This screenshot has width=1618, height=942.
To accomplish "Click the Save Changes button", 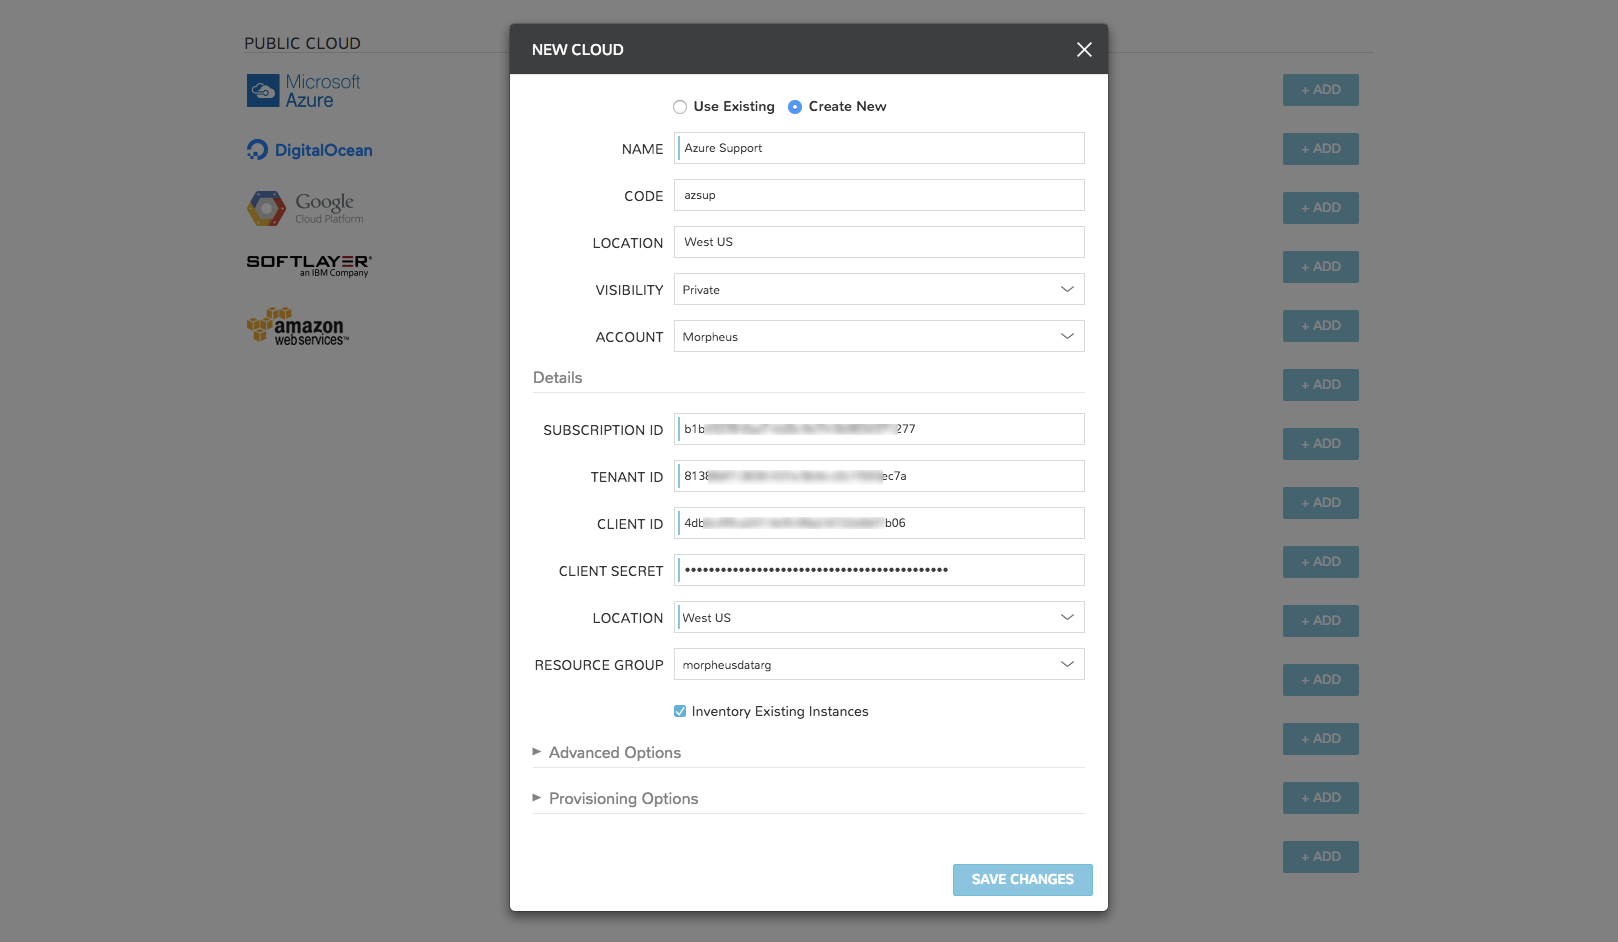I will click(x=1022, y=880).
